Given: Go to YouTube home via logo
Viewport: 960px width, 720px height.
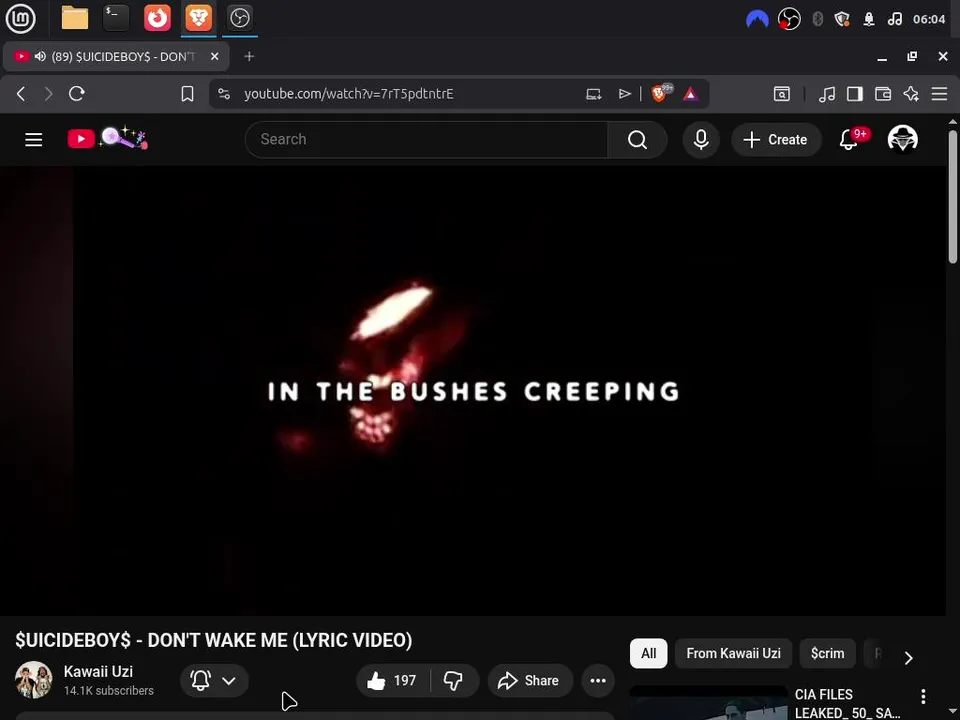Looking at the screenshot, I should (x=107, y=139).
